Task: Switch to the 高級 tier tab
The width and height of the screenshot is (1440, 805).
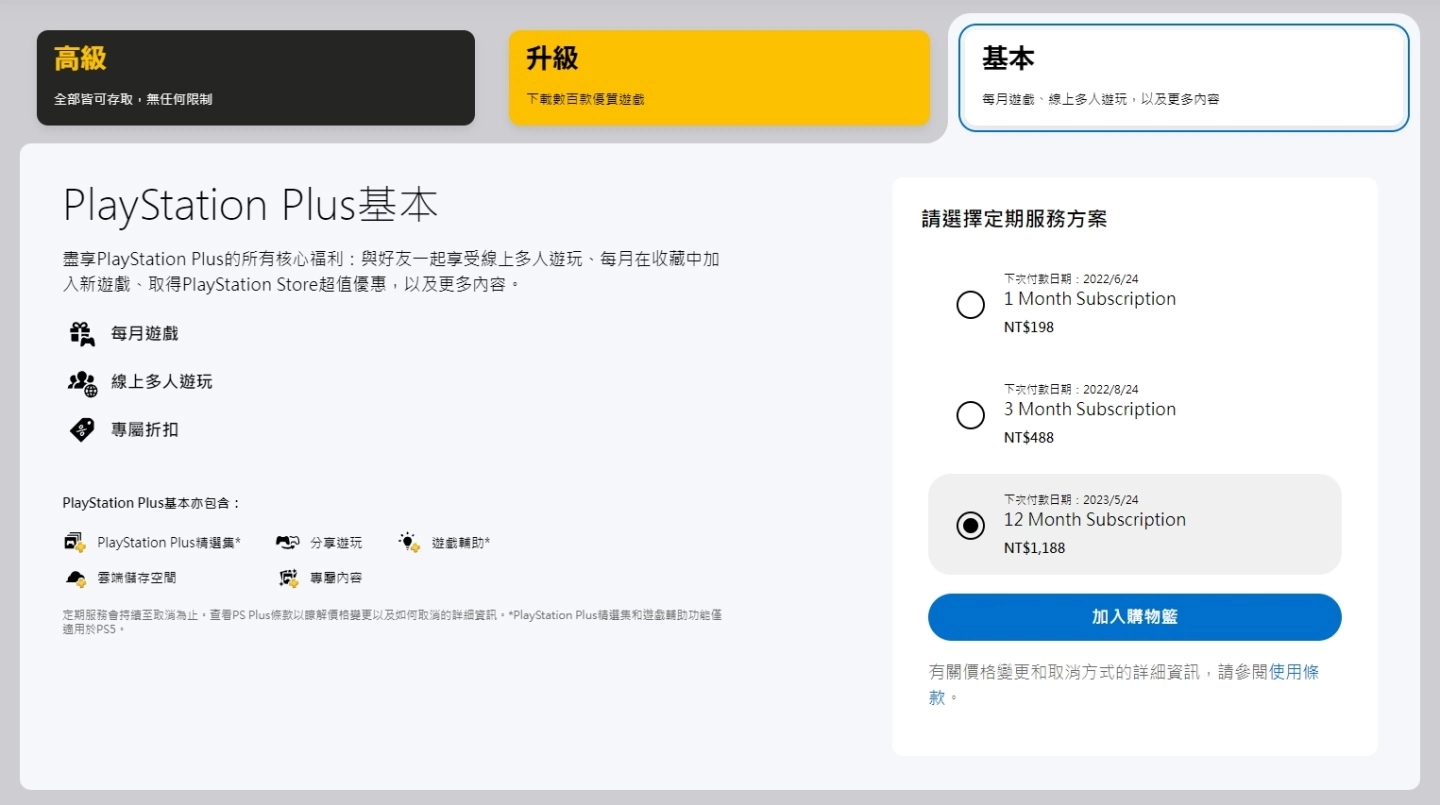Action: (x=255, y=77)
